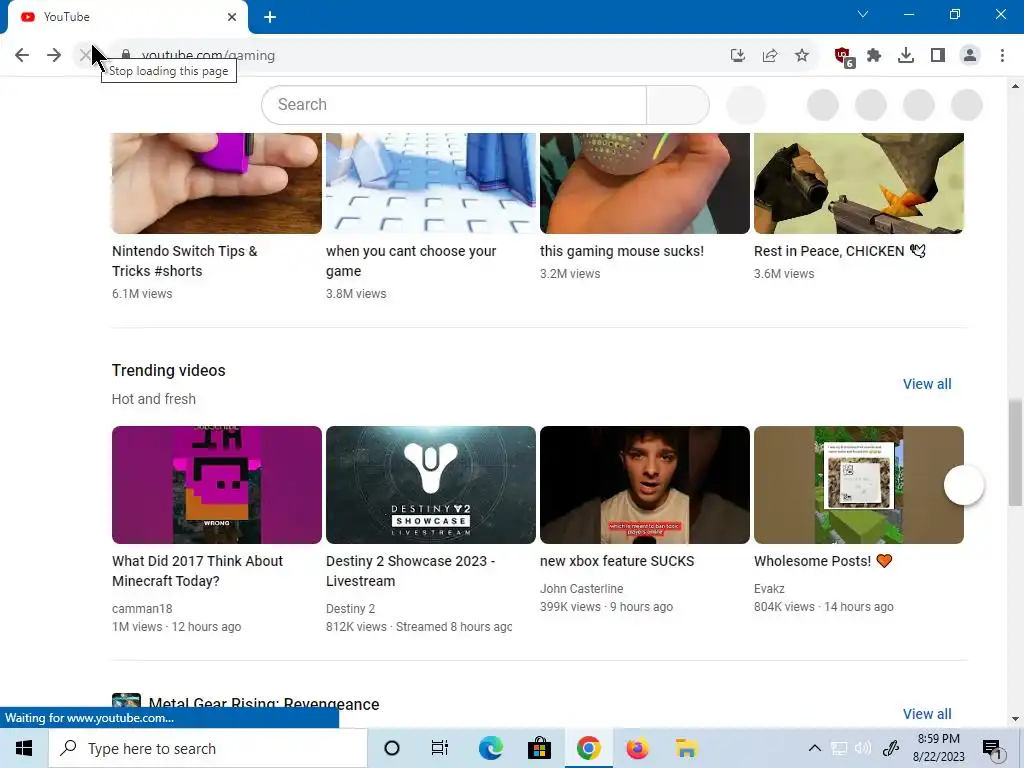Open the Extensions puzzle menu
The image size is (1024, 768).
874,56
